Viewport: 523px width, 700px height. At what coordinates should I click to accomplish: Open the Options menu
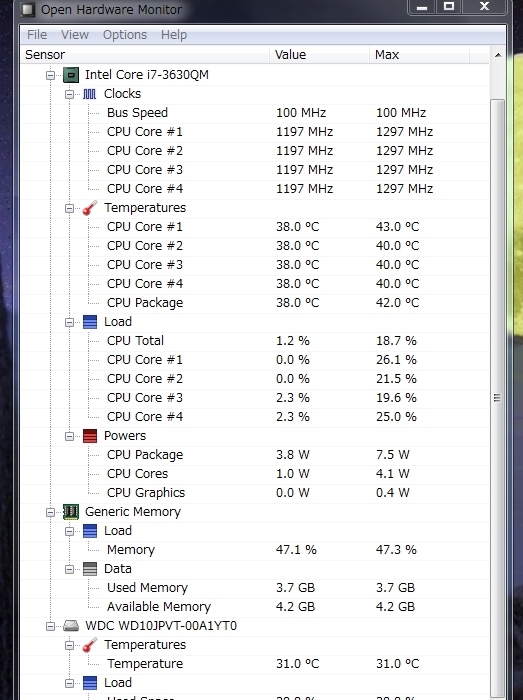[x=125, y=35]
